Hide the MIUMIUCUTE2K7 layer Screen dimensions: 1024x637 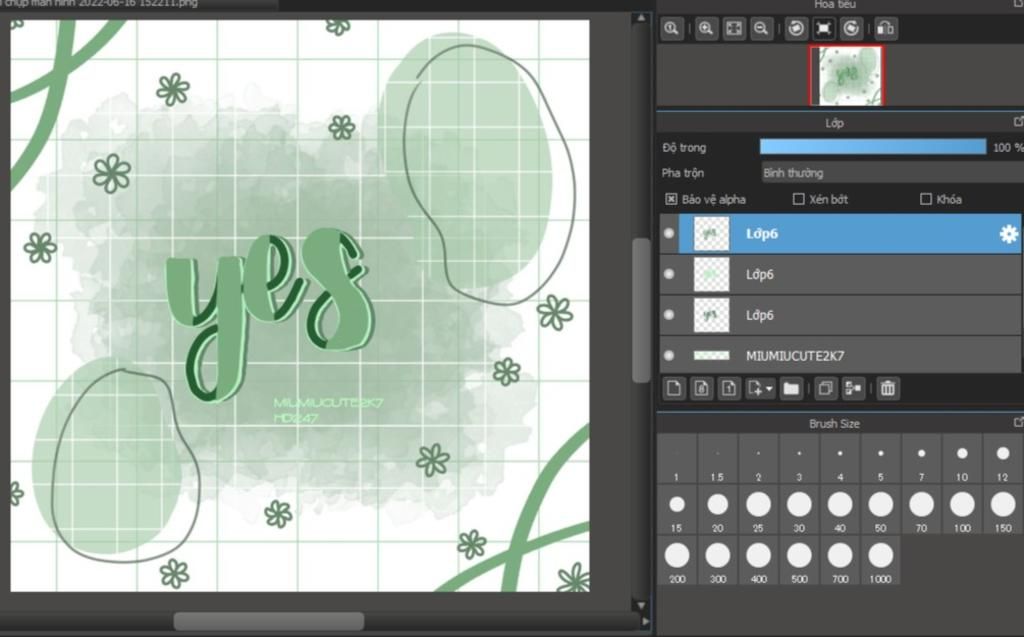click(x=669, y=355)
